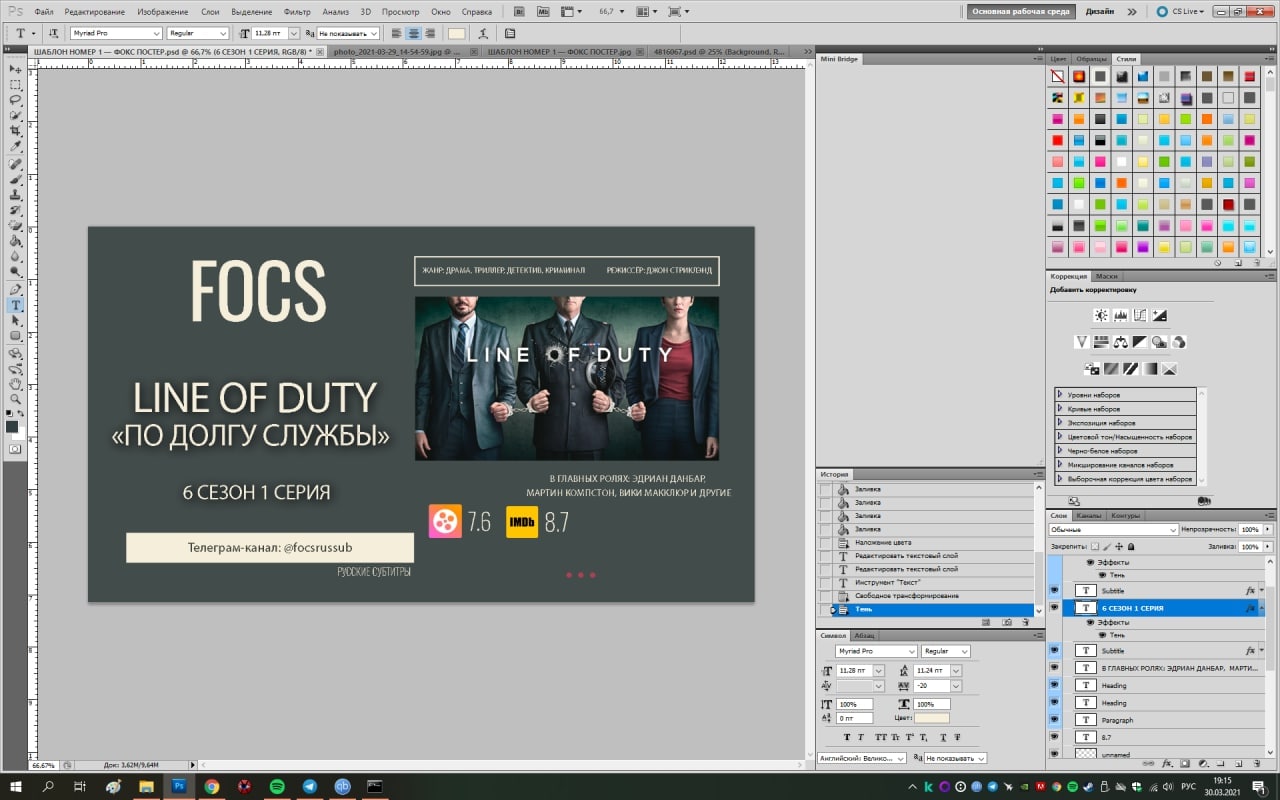The height and width of the screenshot is (800, 1280).
Task: Switch to the Каналы tab
Action: click(1089, 515)
